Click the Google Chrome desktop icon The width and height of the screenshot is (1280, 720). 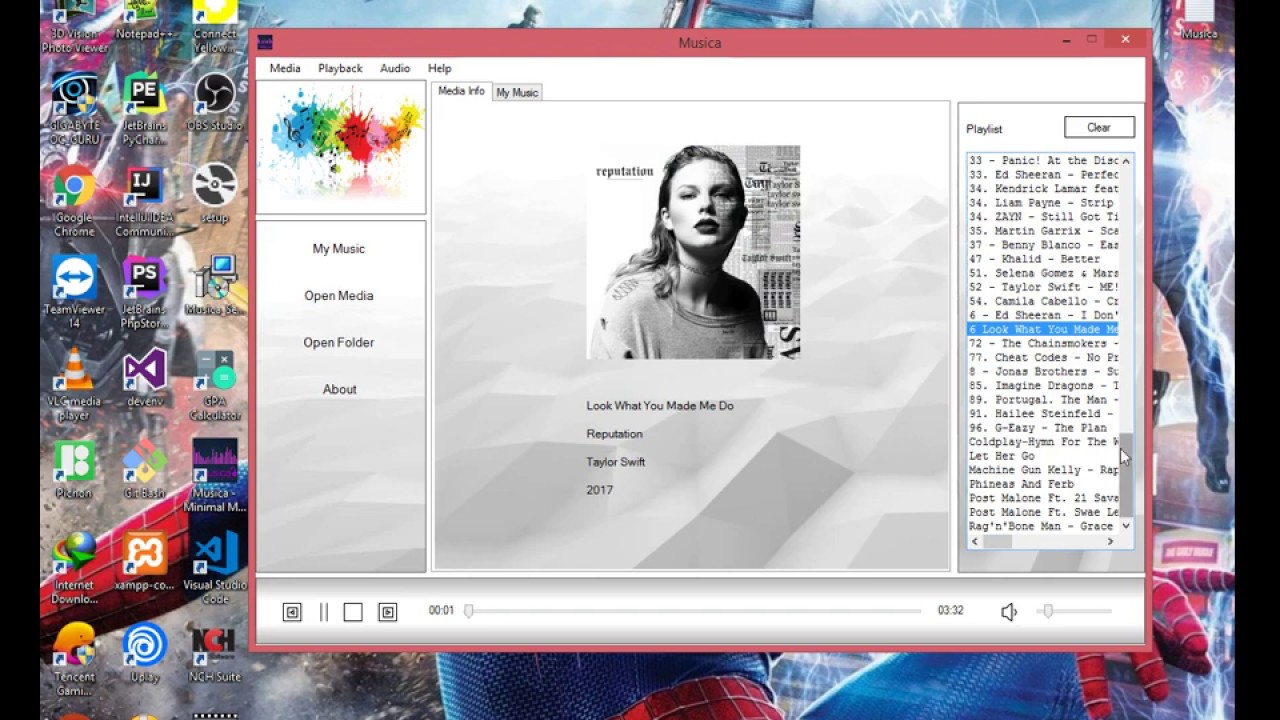[74, 202]
